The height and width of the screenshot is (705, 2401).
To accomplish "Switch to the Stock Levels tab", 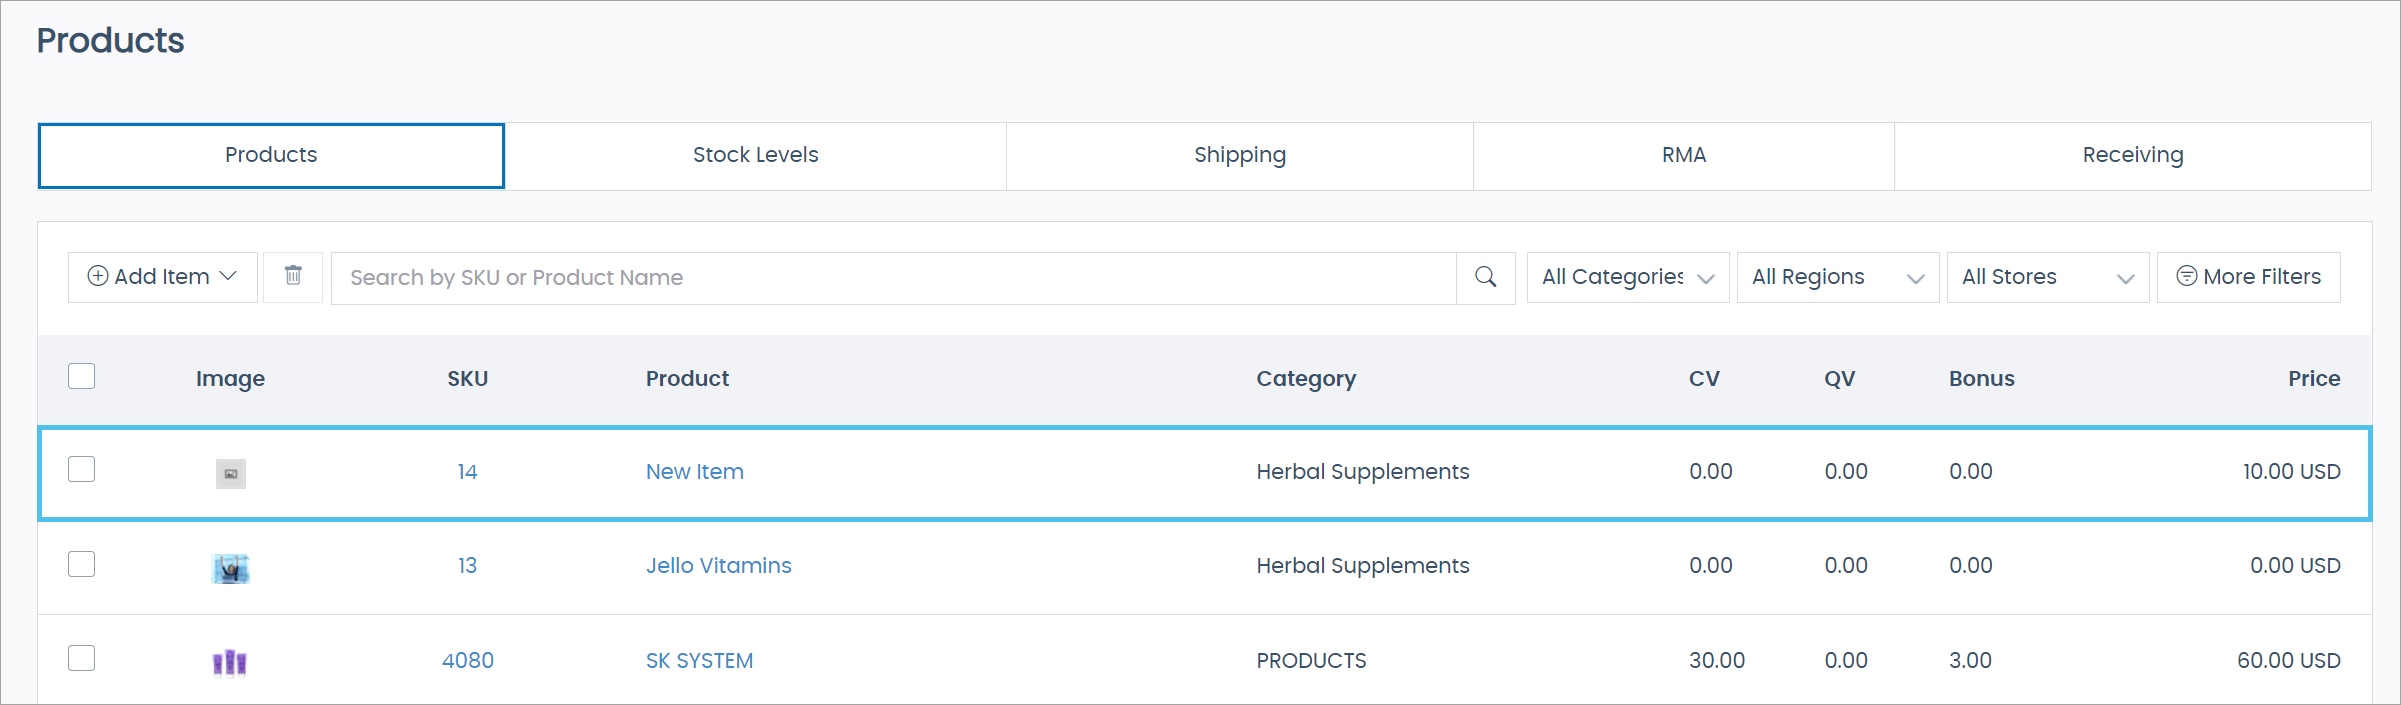I will (x=756, y=155).
